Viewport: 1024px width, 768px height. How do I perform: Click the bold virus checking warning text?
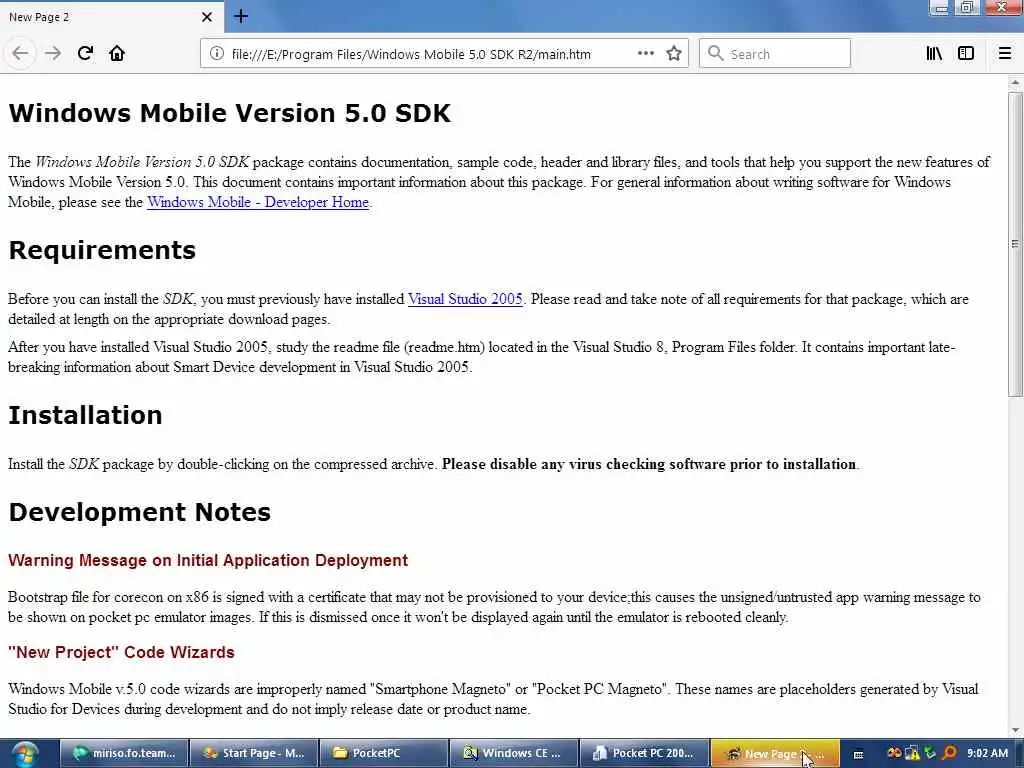coord(648,464)
